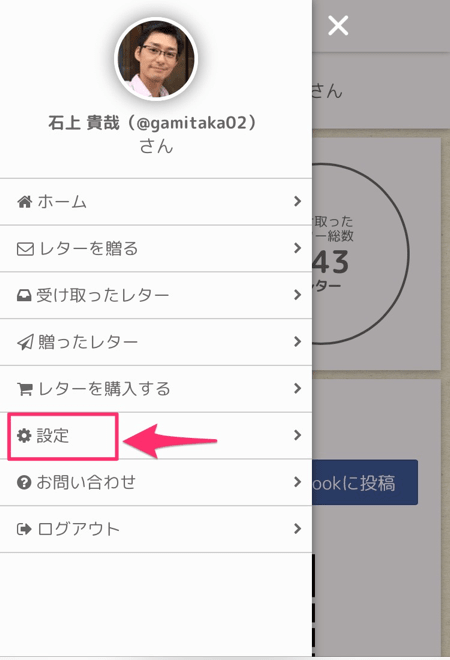Viewport: 450px width, 660px height.
Task: Close the side menu with X
Action: tap(338, 26)
